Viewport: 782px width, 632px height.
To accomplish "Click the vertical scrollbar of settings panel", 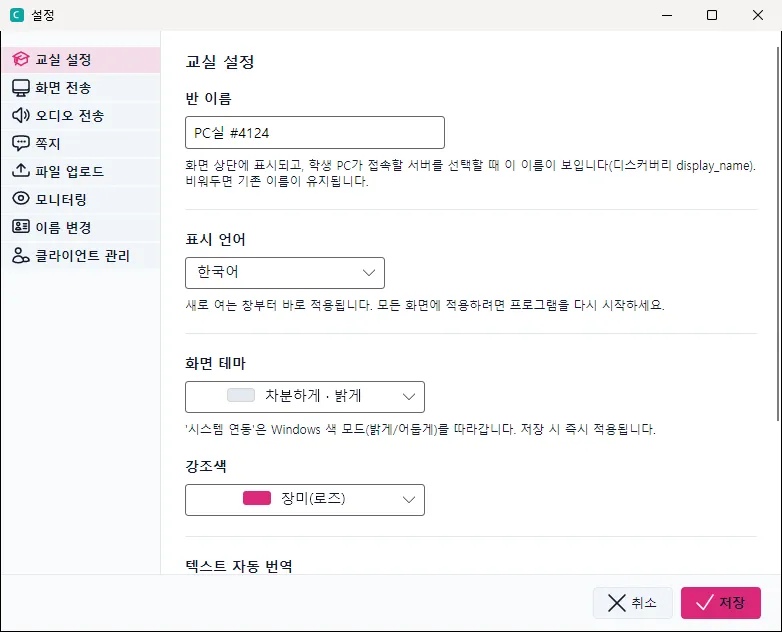I will [779, 234].
